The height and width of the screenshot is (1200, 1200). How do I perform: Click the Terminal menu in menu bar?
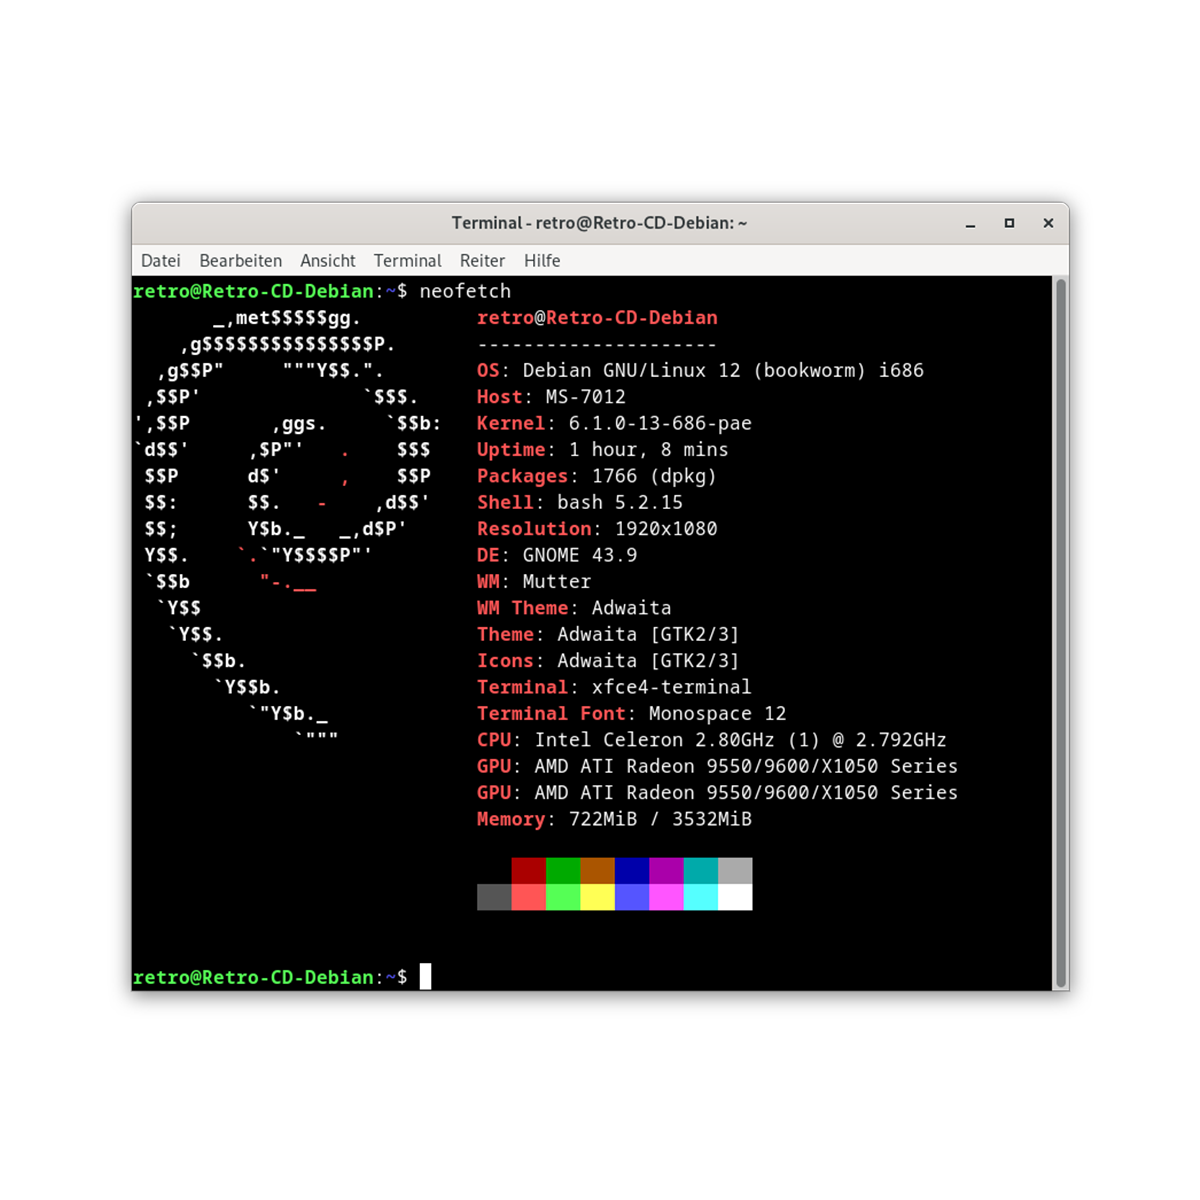click(407, 261)
